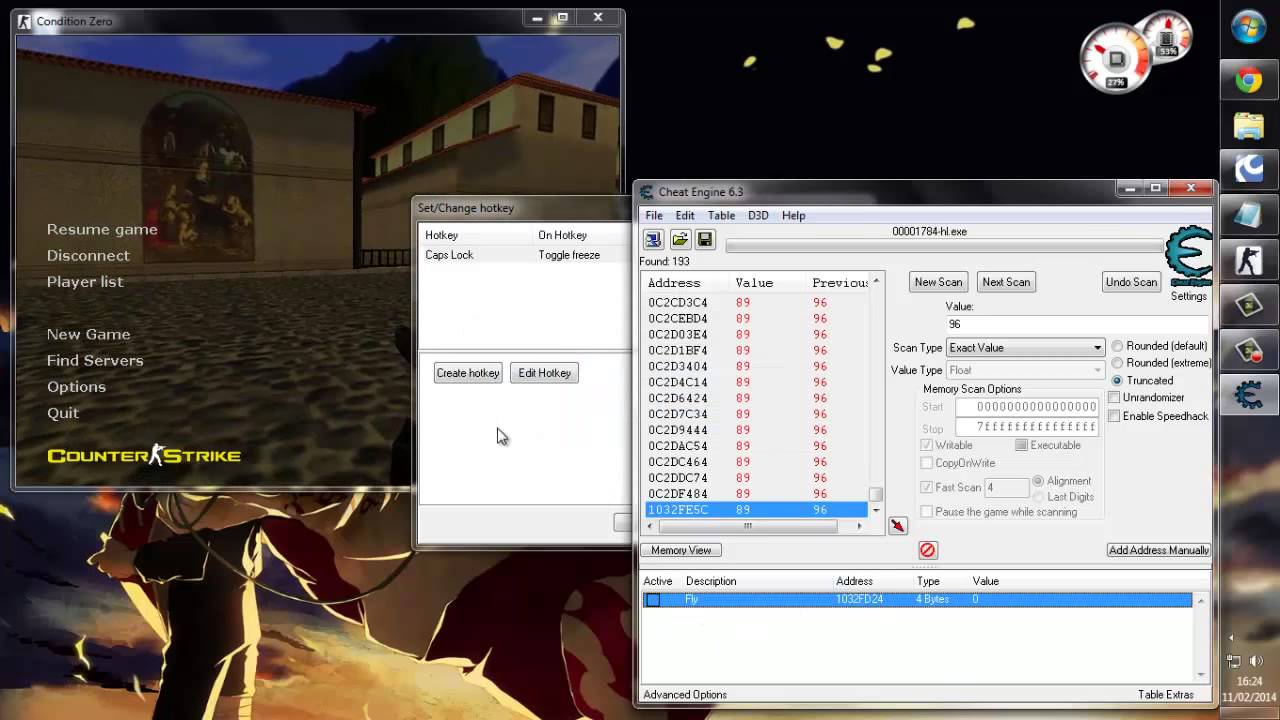Click Advanced Options in Cheat Engine

(x=685, y=695)
